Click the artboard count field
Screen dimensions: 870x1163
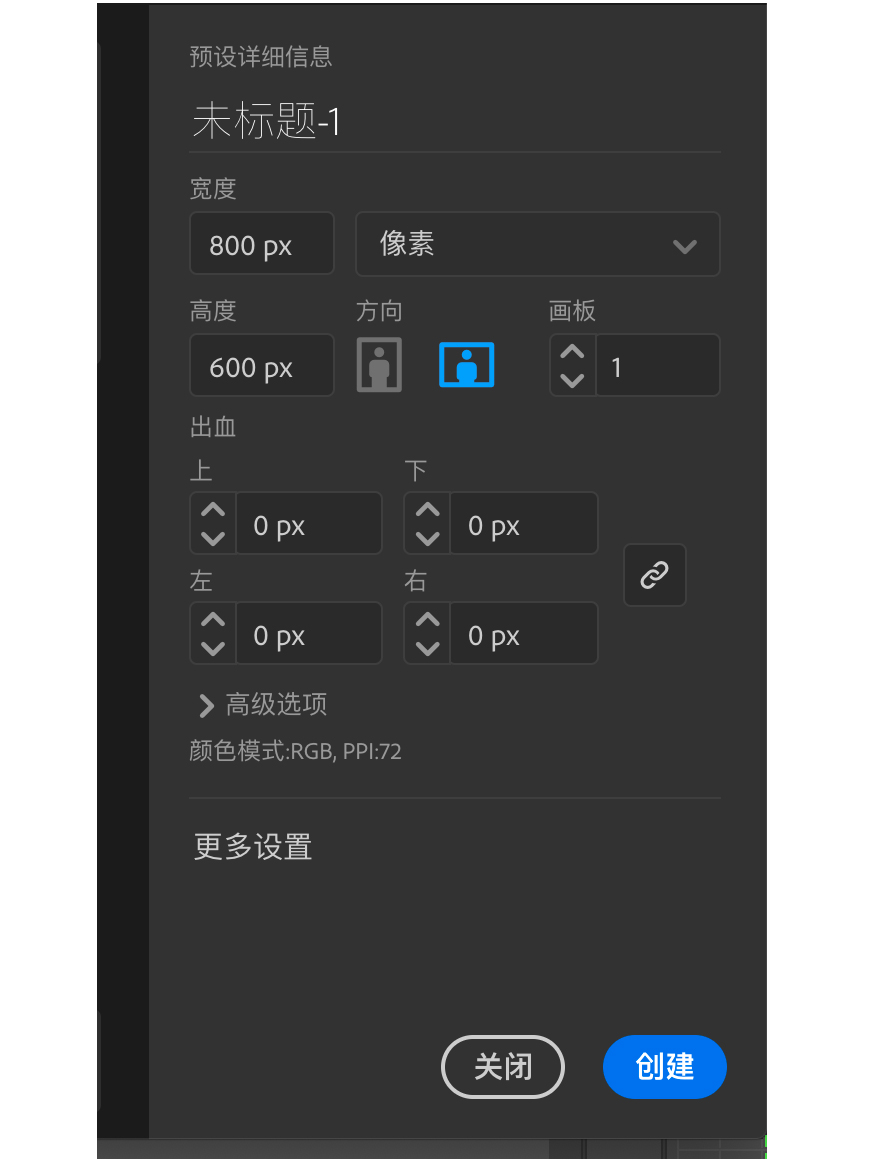(657, 366)
